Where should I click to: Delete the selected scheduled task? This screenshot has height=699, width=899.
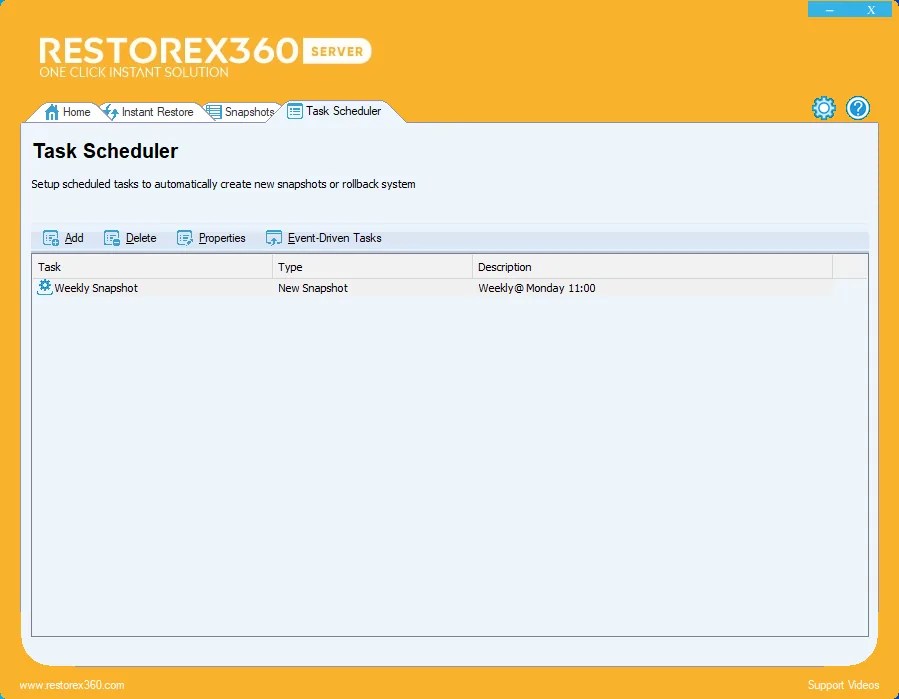coord(130,238)
